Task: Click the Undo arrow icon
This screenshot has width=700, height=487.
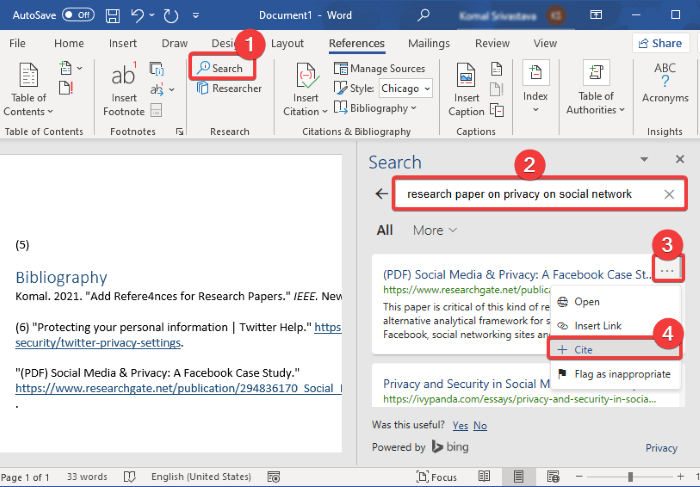Action: tap(139, 16)
